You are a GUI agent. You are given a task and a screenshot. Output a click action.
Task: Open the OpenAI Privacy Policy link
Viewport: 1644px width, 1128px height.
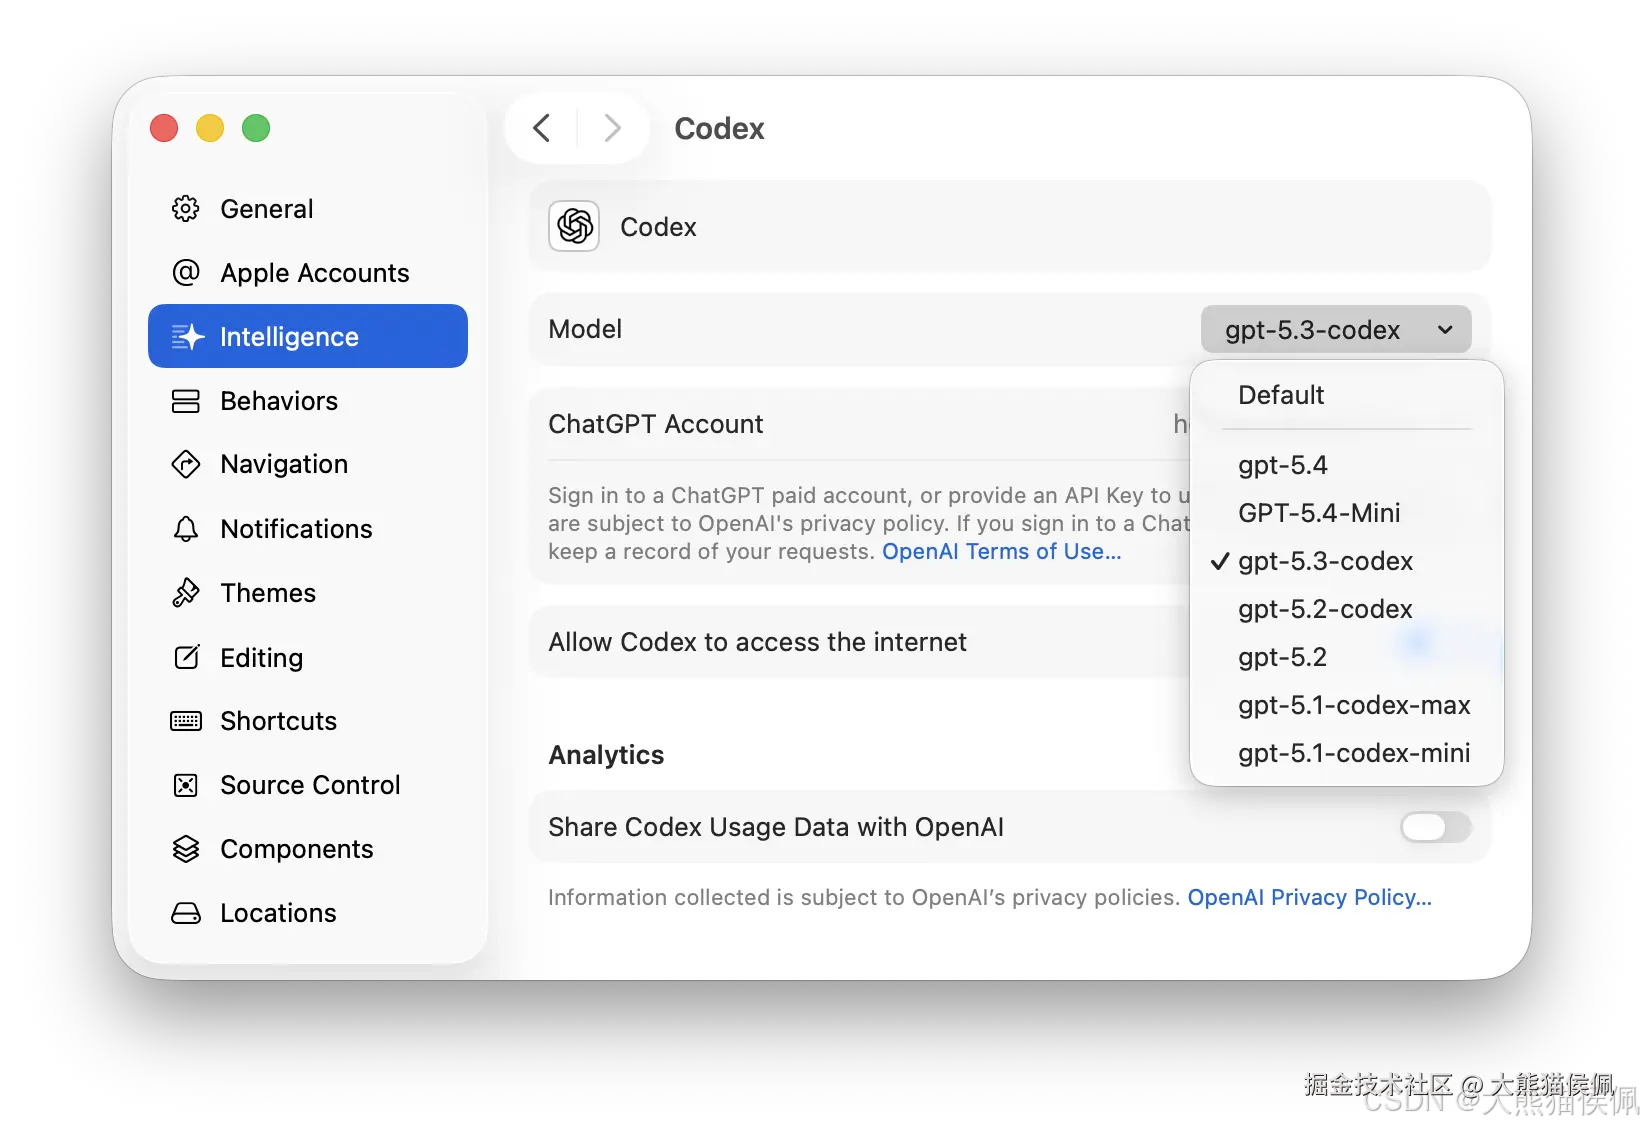click(x=1309, y=898)
